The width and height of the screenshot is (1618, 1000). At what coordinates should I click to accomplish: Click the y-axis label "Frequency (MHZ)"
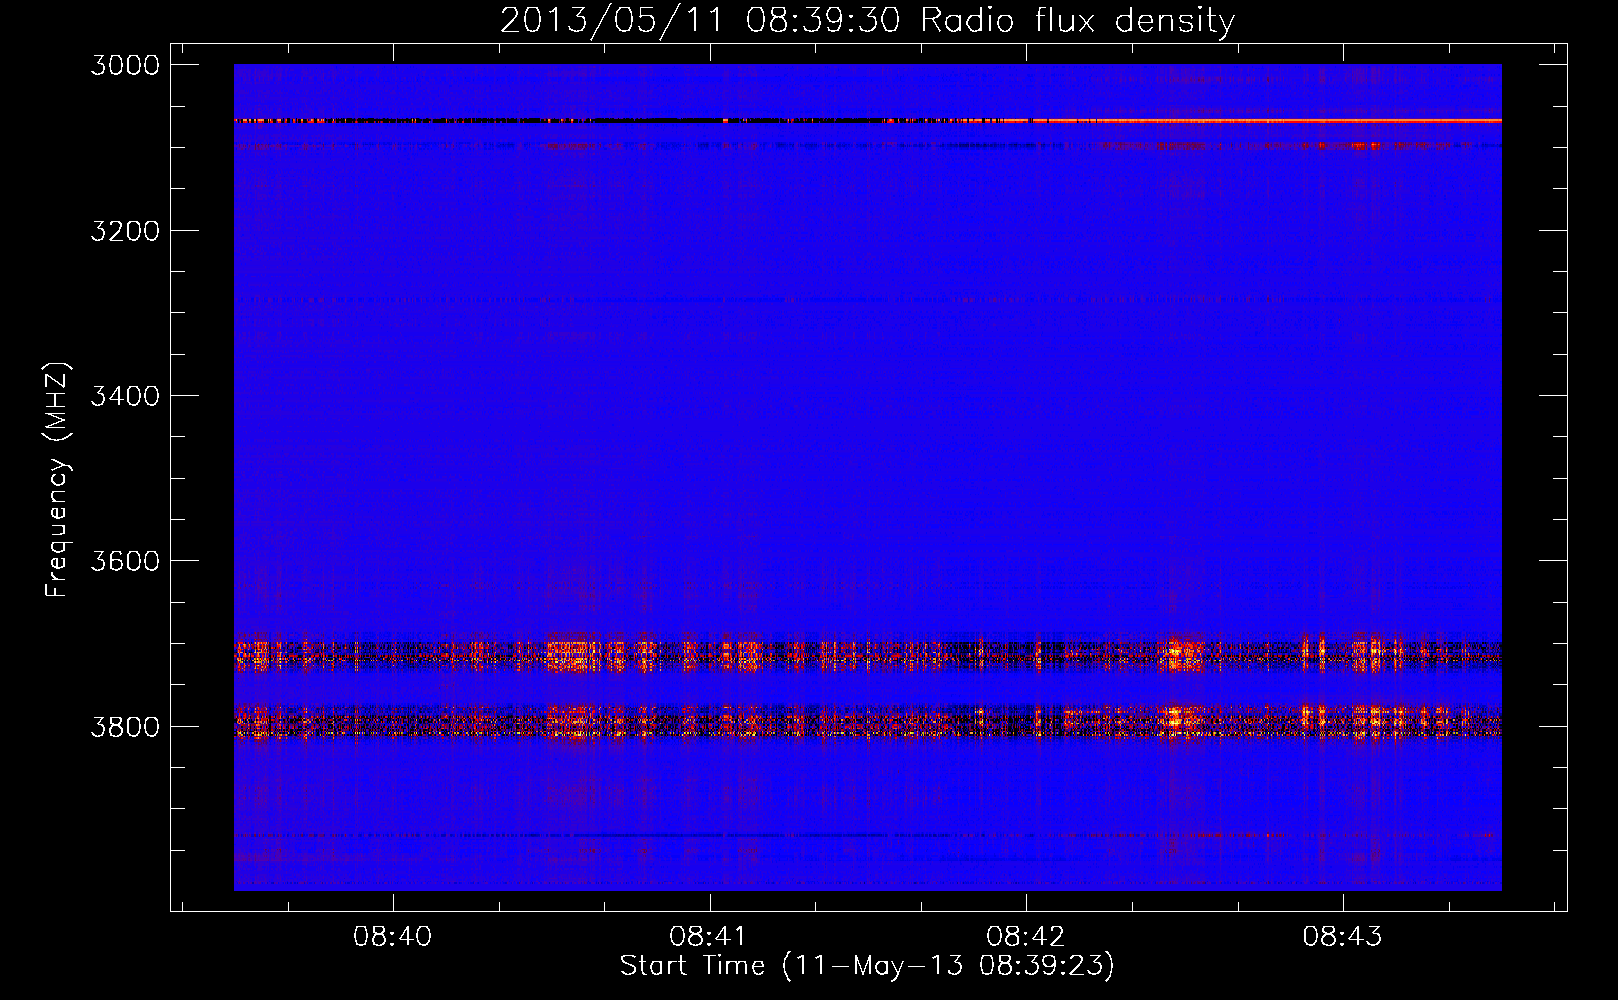[x=57, y=480]
